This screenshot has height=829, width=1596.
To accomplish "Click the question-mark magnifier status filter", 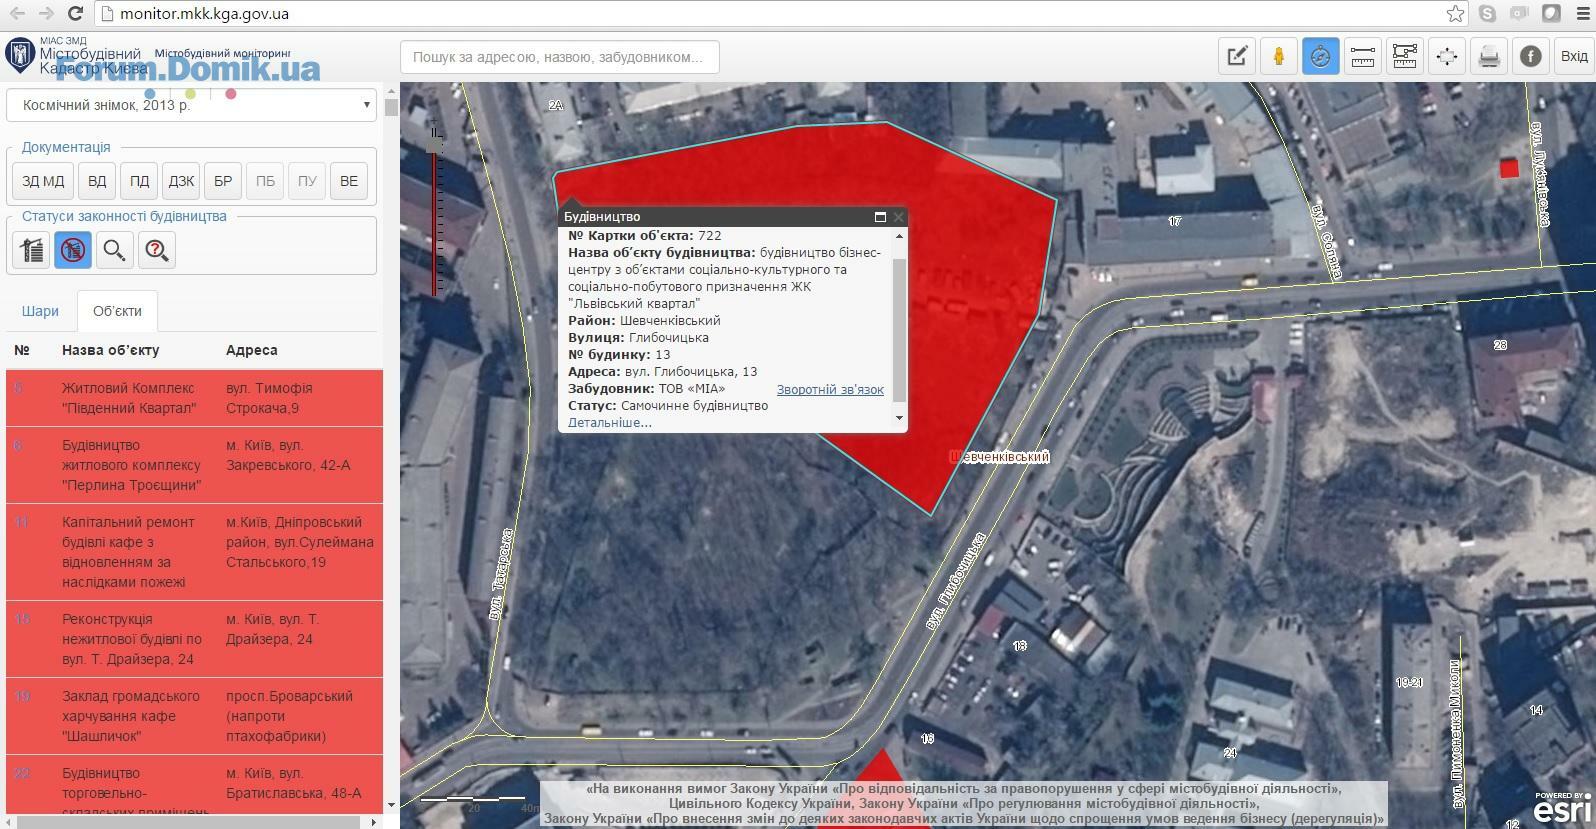I will click(157, 250).
